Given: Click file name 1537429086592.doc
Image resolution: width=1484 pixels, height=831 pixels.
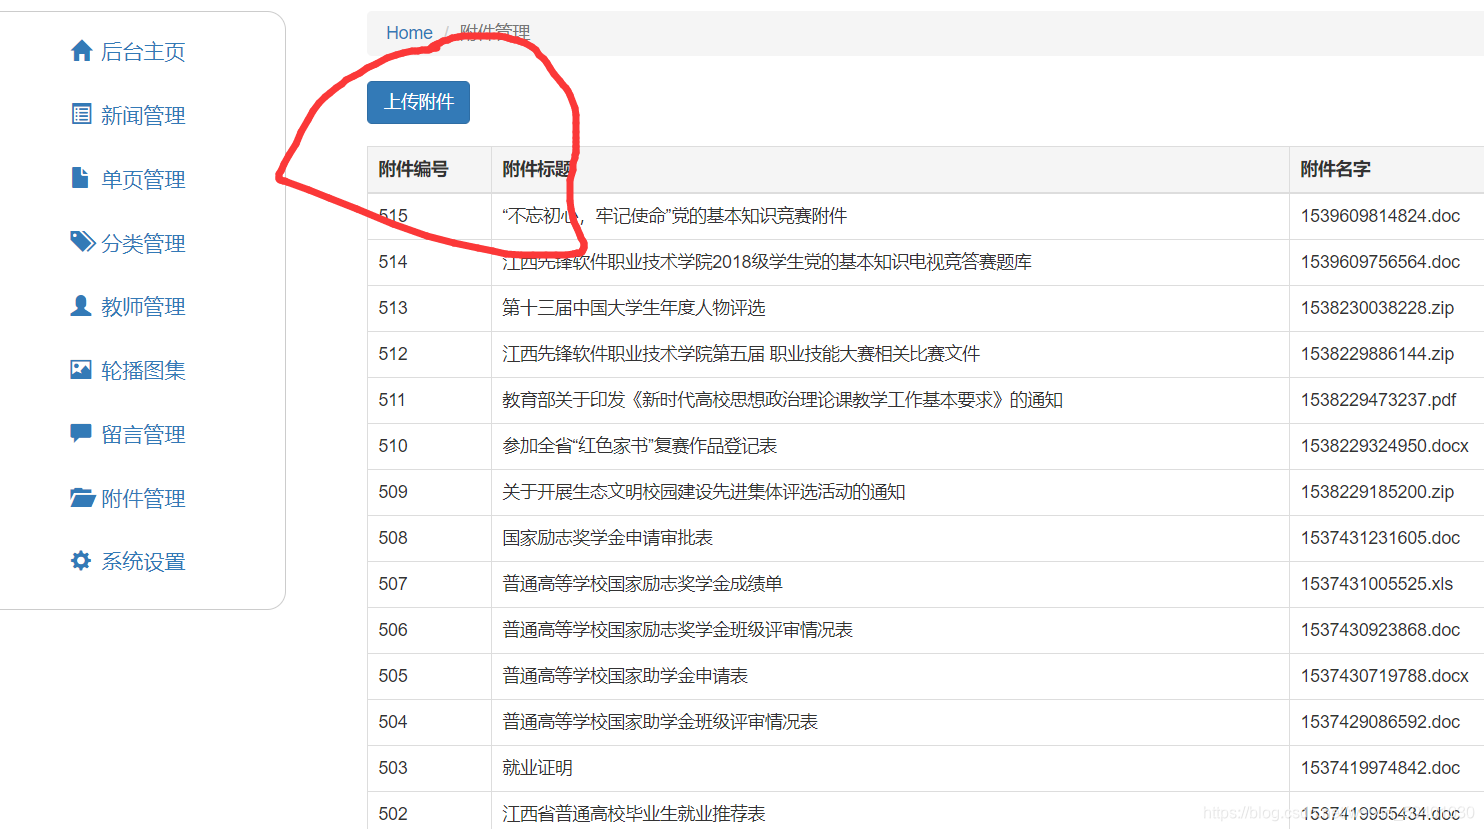Looking at the screenshot, I should point(1380,722).
